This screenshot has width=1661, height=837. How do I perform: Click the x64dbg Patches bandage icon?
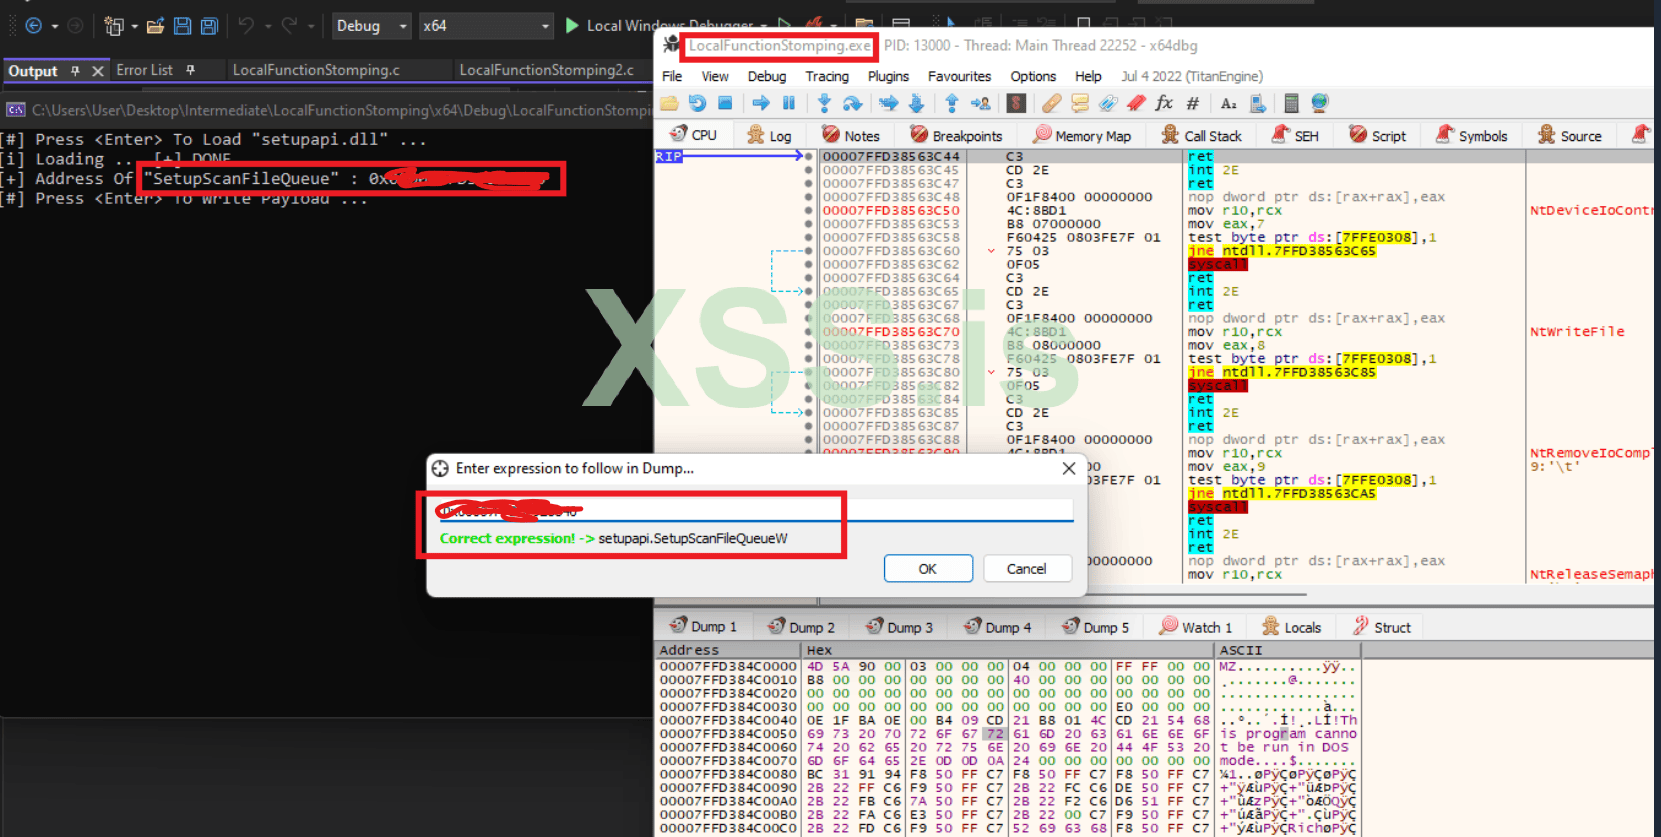1051,103
